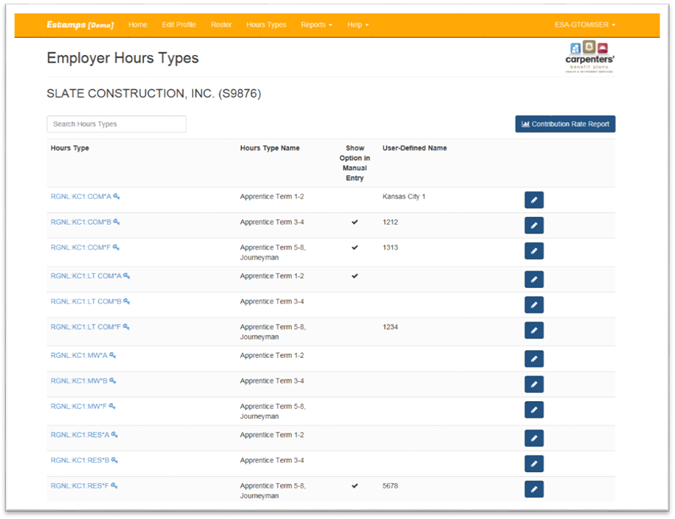The height and width of the screenshot is (519, 675).
Task: Edit the RGNL:KC1:LT COM*B row
Action: (x=534, y=305)
